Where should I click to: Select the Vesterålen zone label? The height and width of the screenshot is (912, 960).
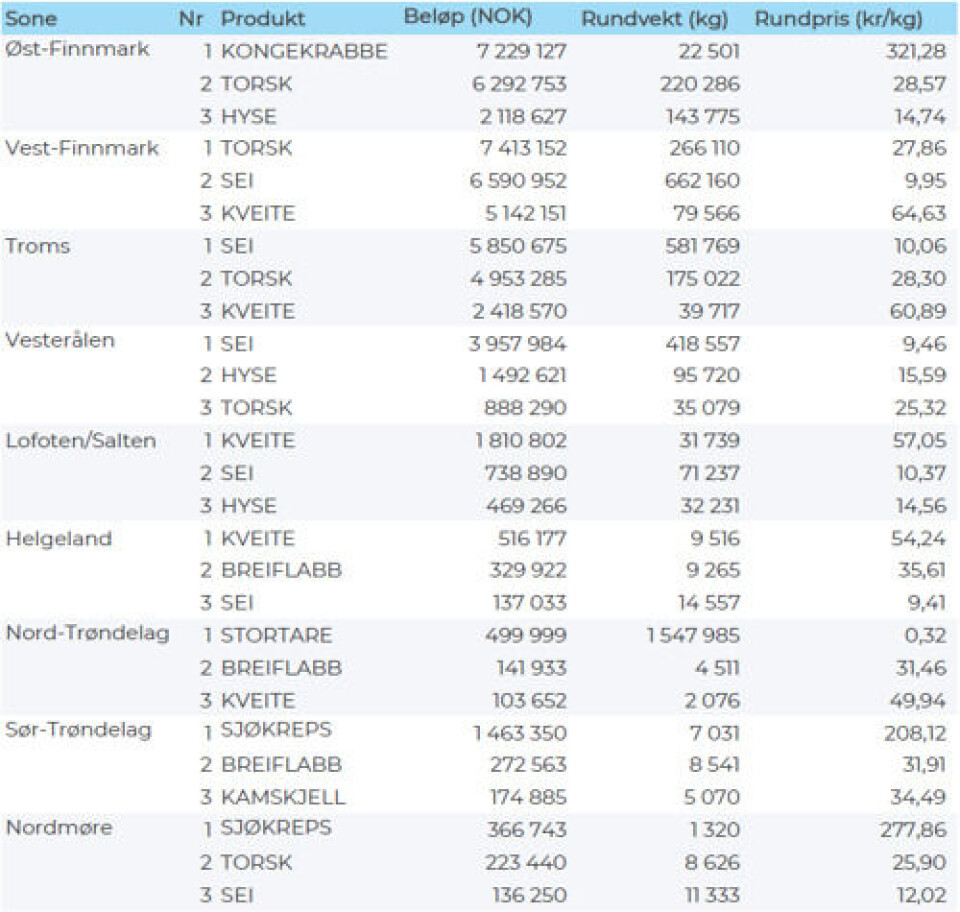(60, 340)
